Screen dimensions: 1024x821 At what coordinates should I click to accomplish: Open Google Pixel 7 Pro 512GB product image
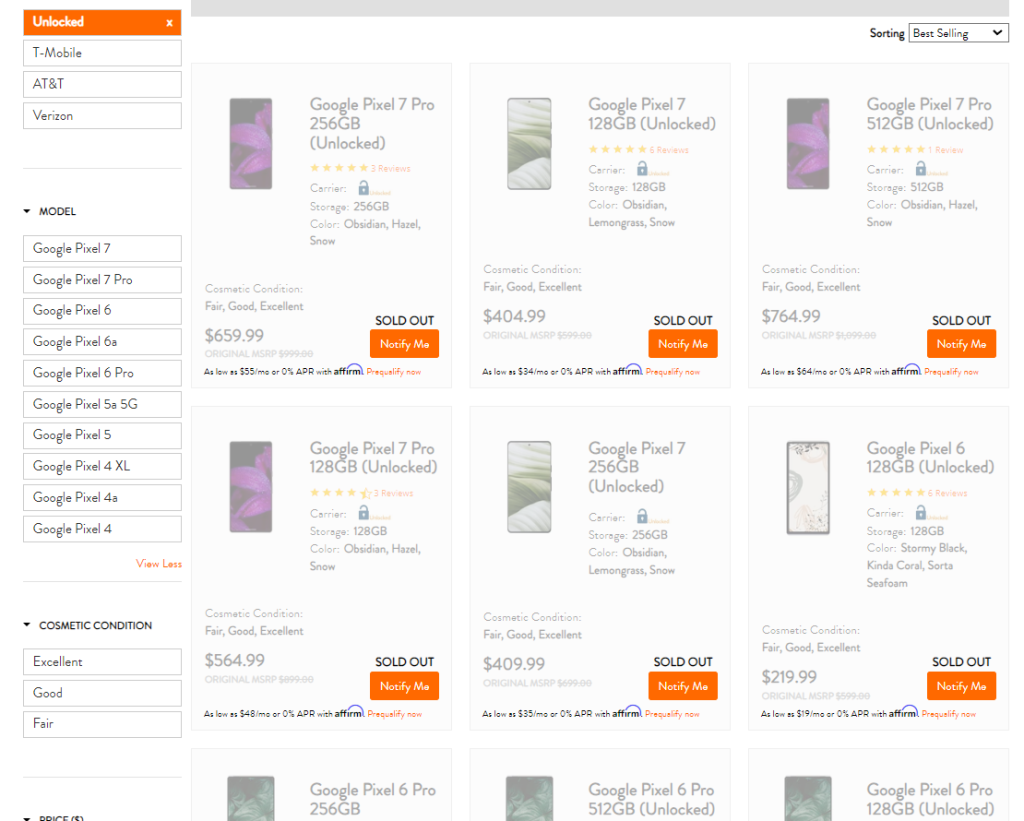[x=808, y=144]
